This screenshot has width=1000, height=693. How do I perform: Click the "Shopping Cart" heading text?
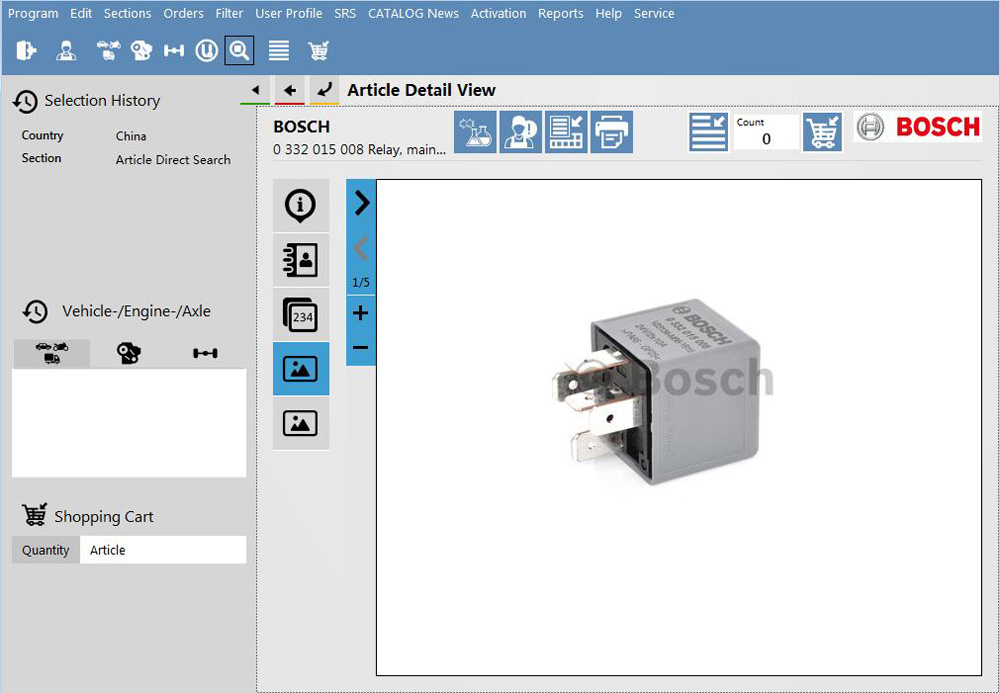click(104, 516)
